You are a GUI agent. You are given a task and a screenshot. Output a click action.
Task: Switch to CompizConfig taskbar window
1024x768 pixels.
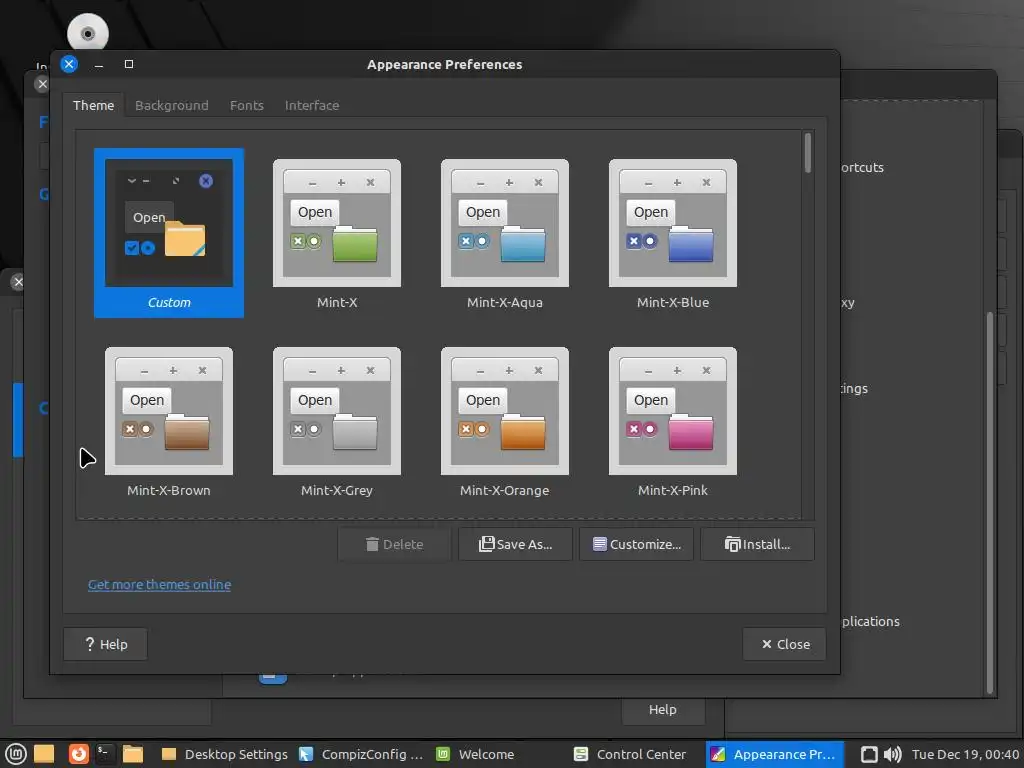[x=361, y=754]
